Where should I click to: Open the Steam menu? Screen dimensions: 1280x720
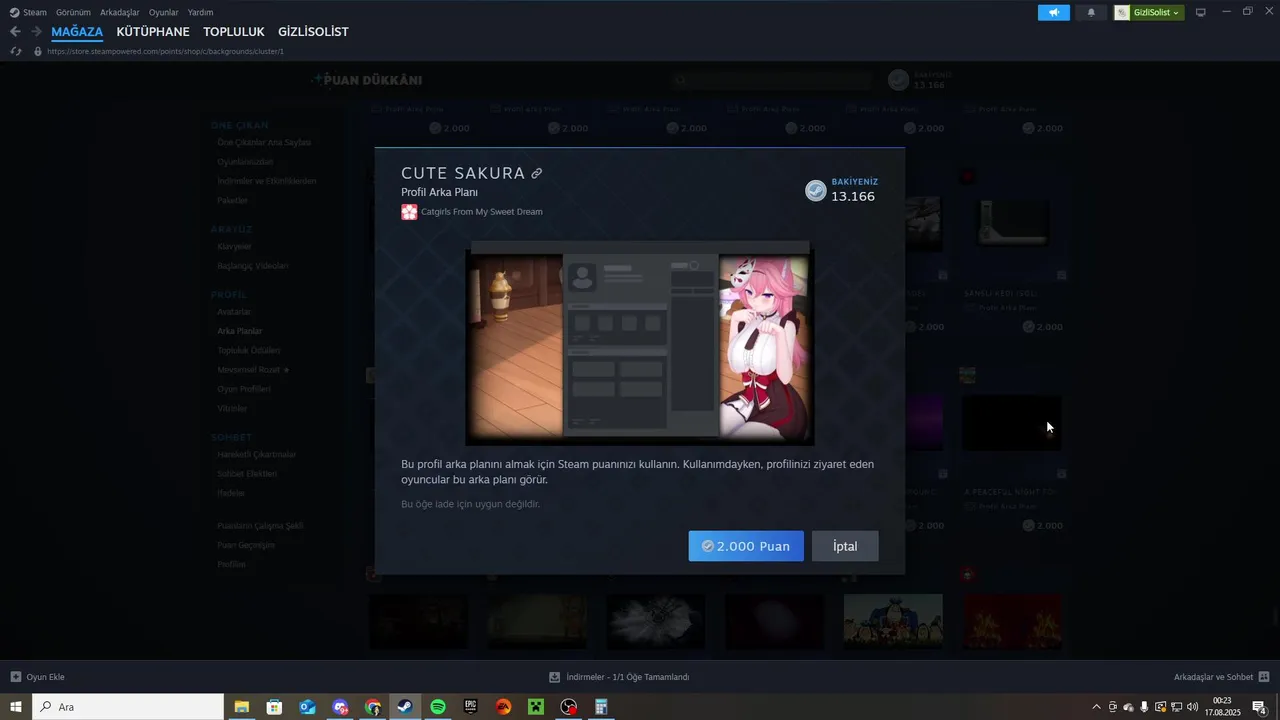(28, 12)
